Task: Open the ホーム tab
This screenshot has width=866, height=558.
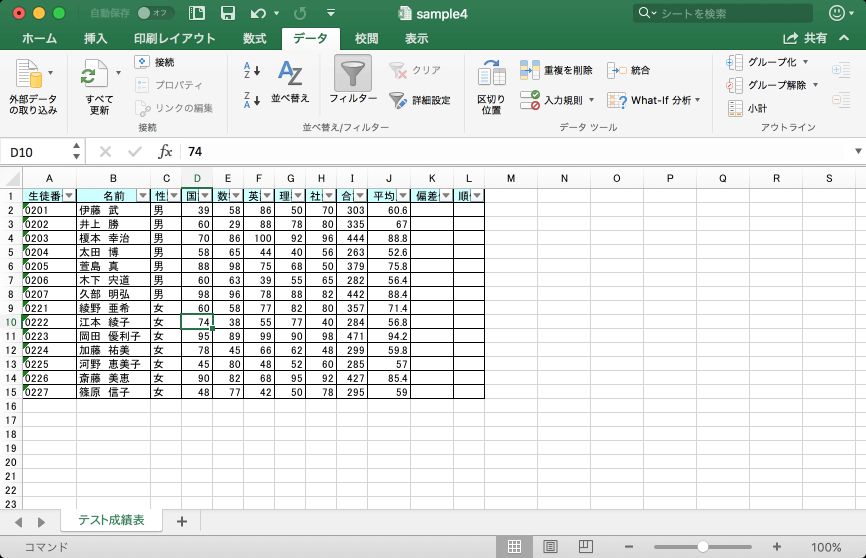Action: click(39, 38)
